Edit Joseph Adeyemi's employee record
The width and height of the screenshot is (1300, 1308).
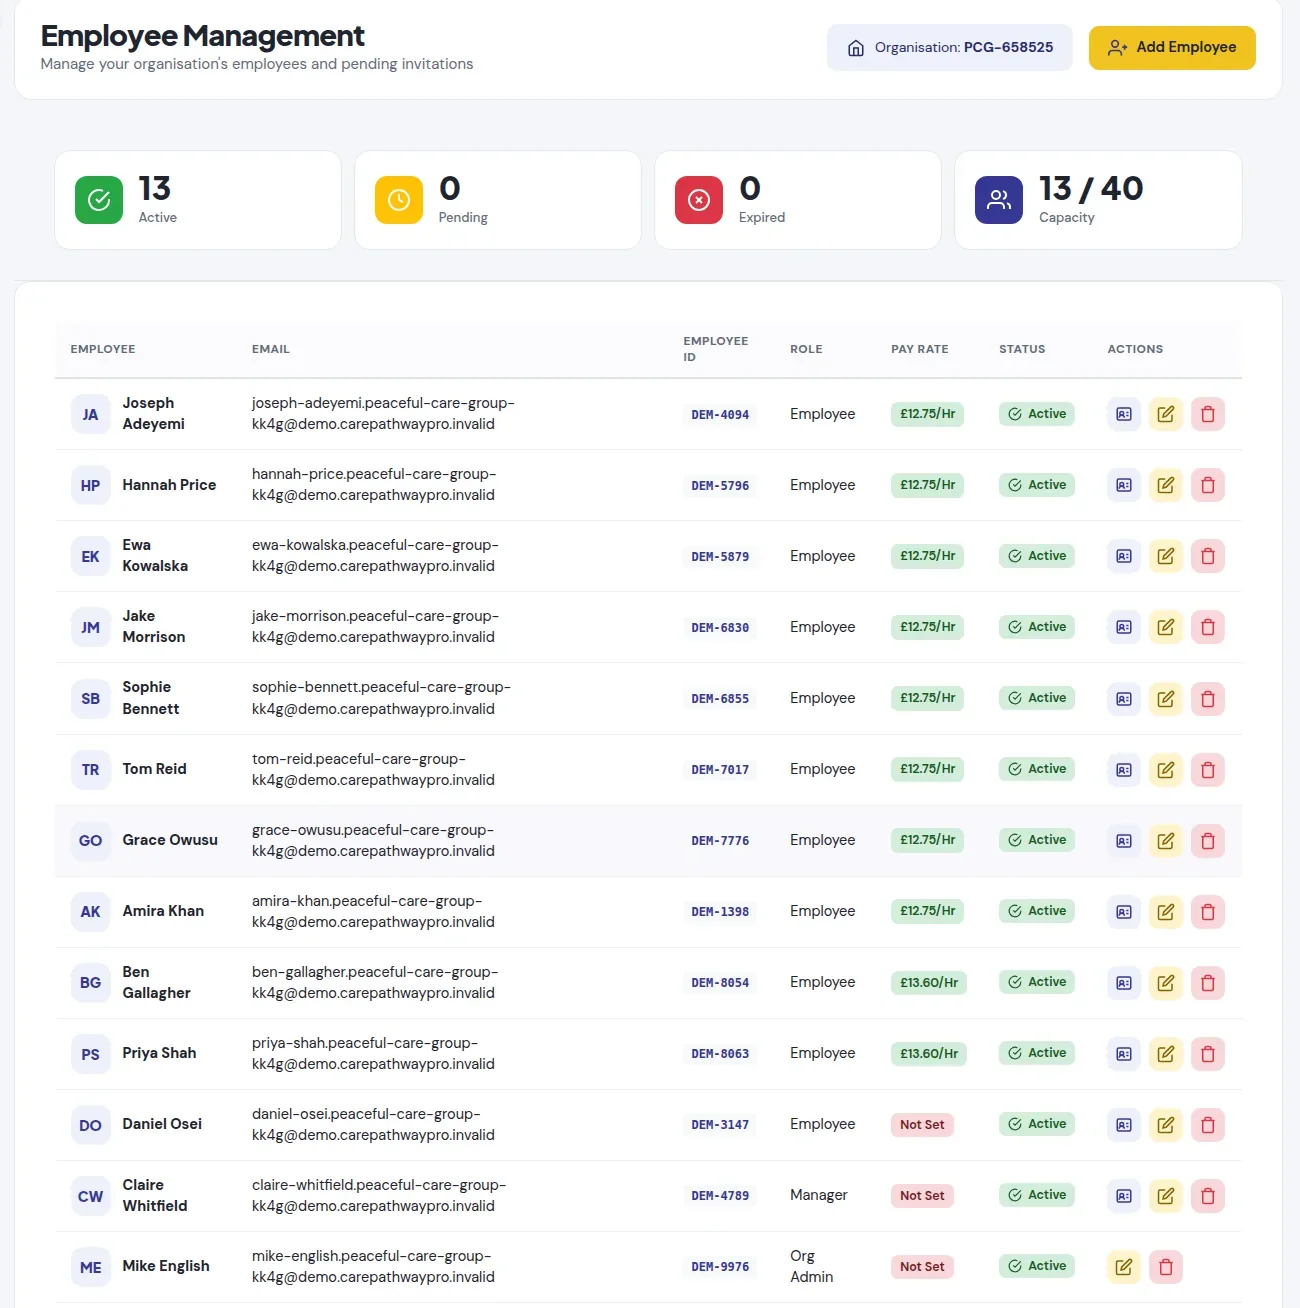[1166, 414]
